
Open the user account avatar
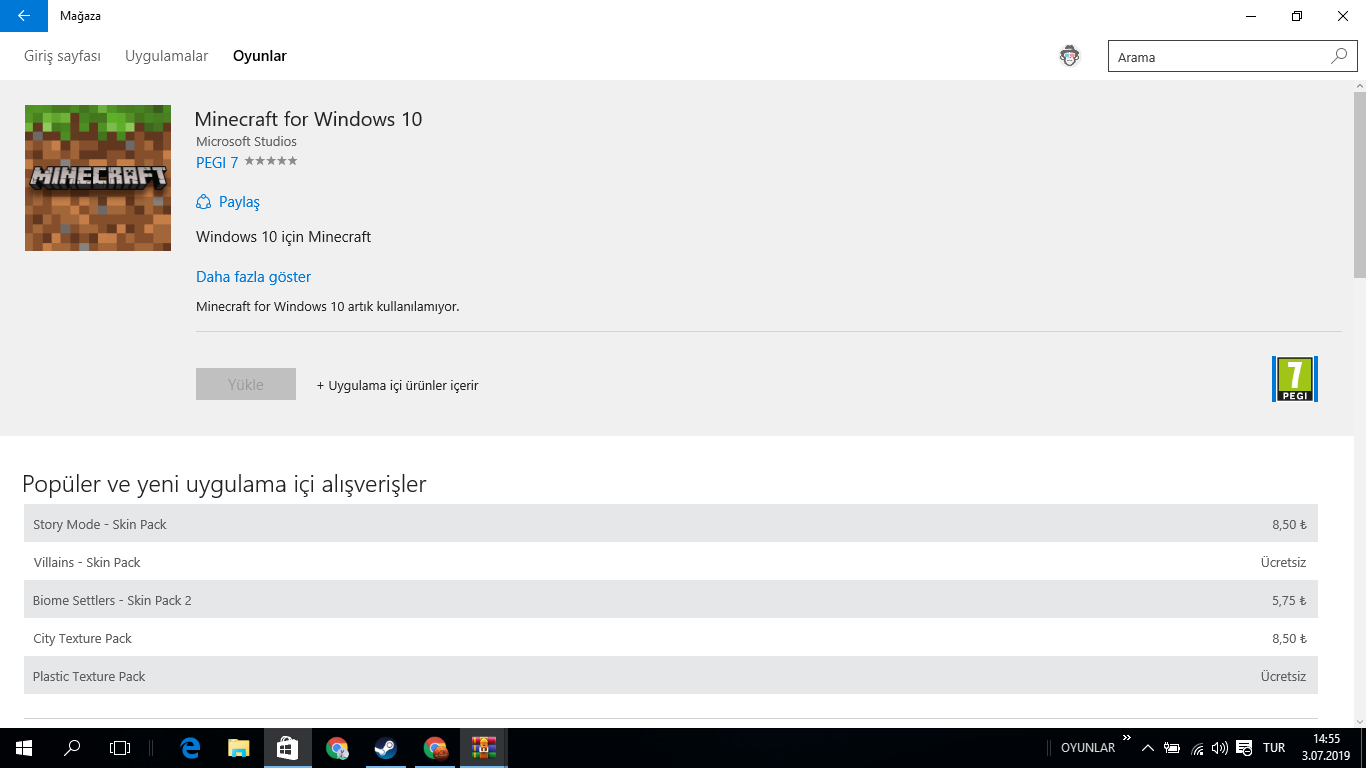coord(1070,56)
